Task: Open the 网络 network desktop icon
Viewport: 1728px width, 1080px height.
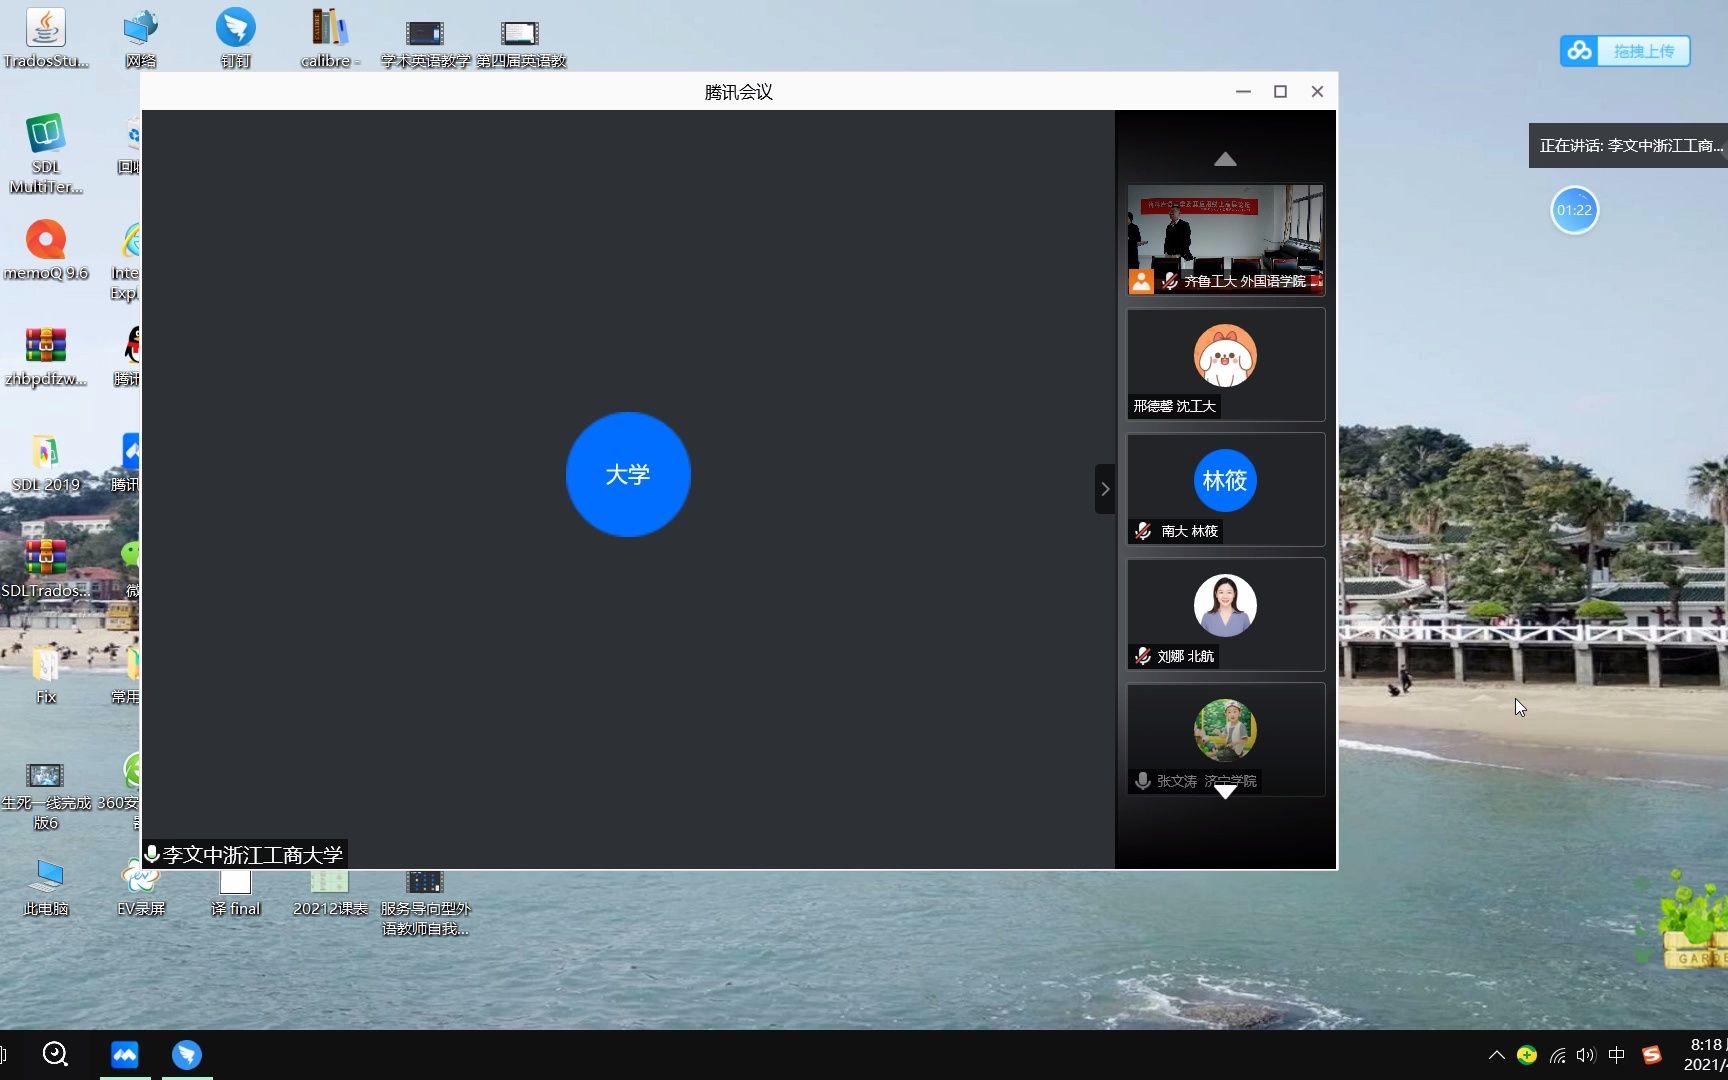Action: tap(141, 38)
